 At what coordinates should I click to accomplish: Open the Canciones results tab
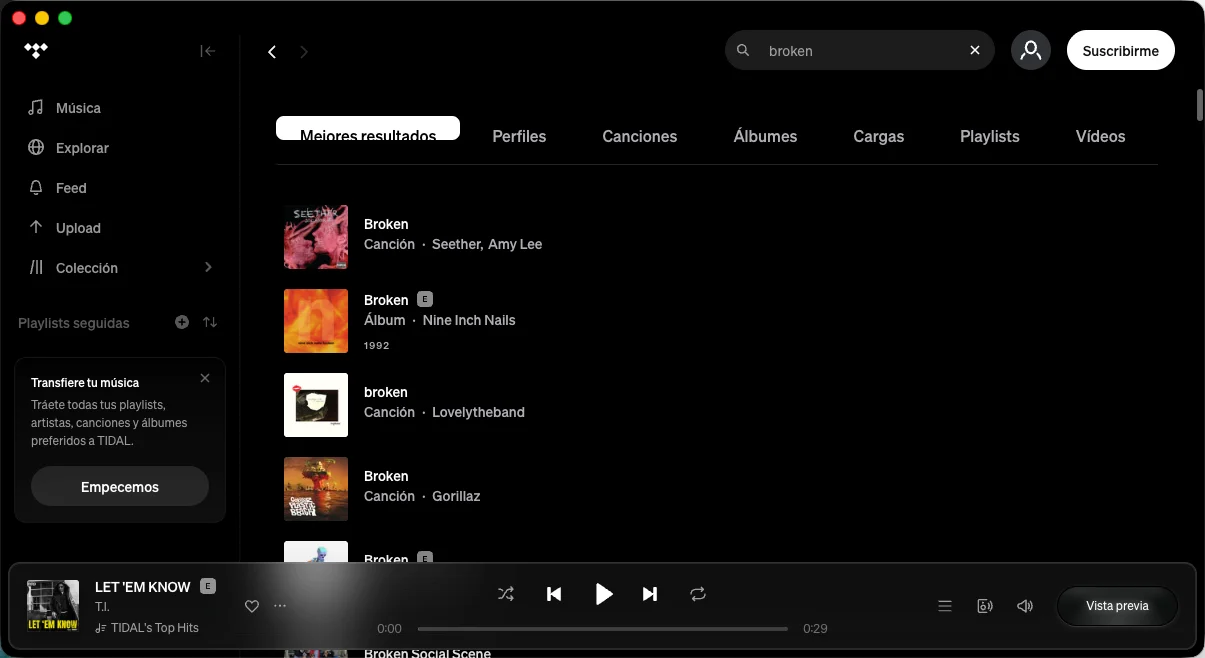(639, 136)
